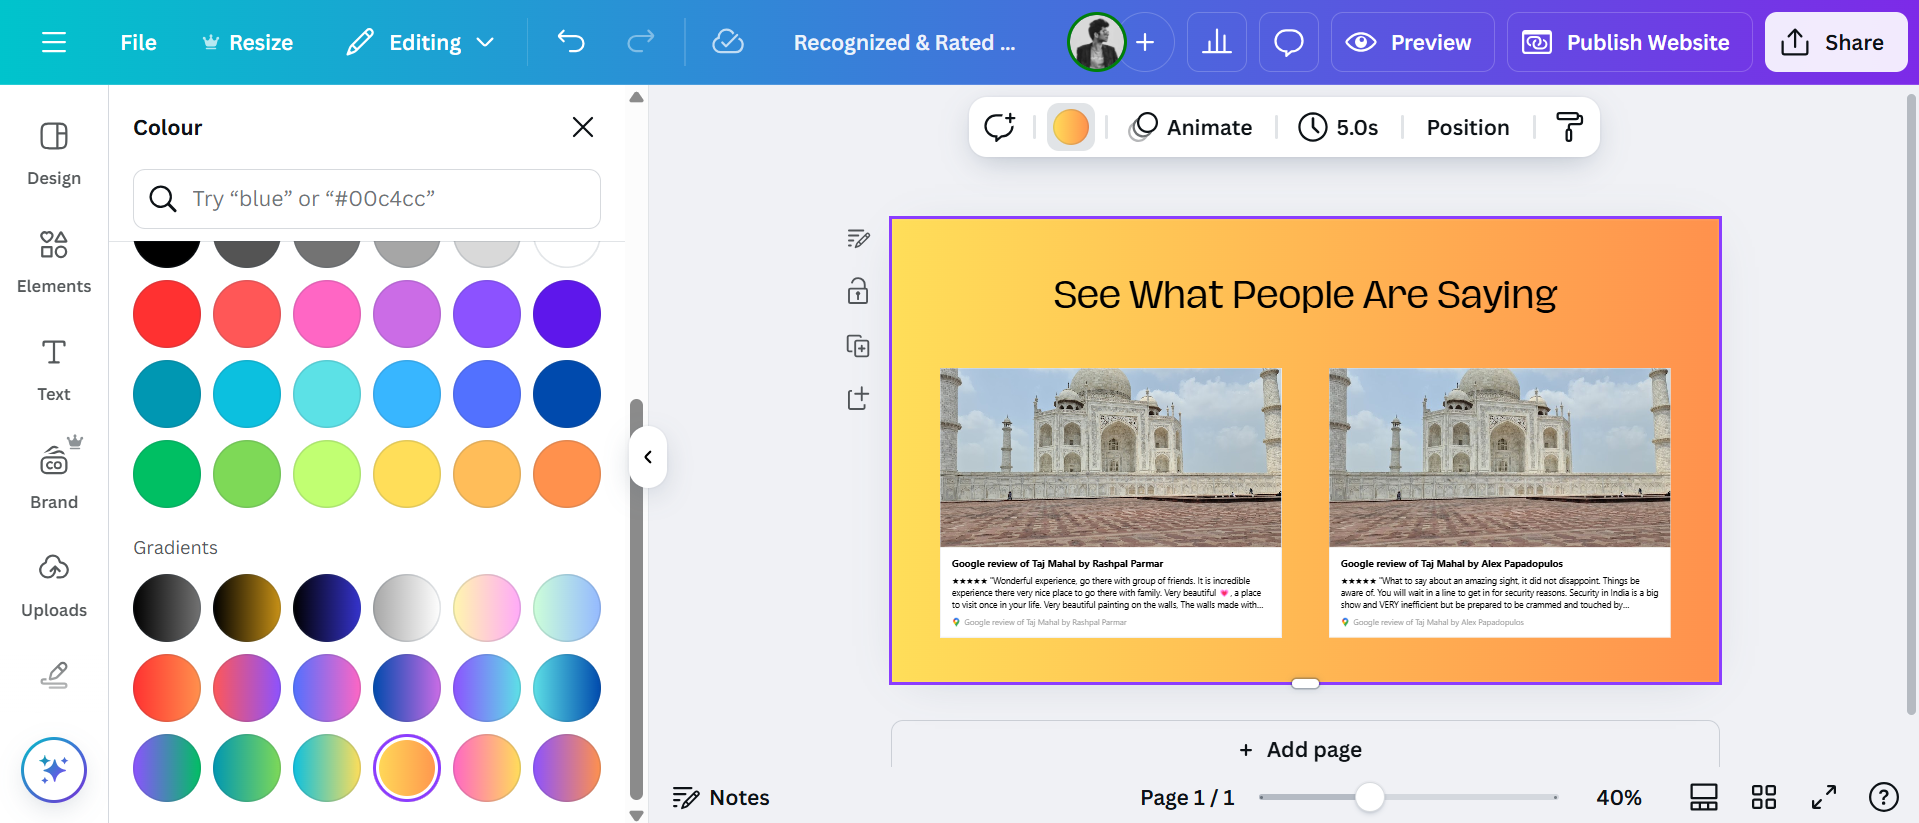1919x823 pixels.
Task: Launch the Canva AI assistant sparkle button
Action: point(54,770)
